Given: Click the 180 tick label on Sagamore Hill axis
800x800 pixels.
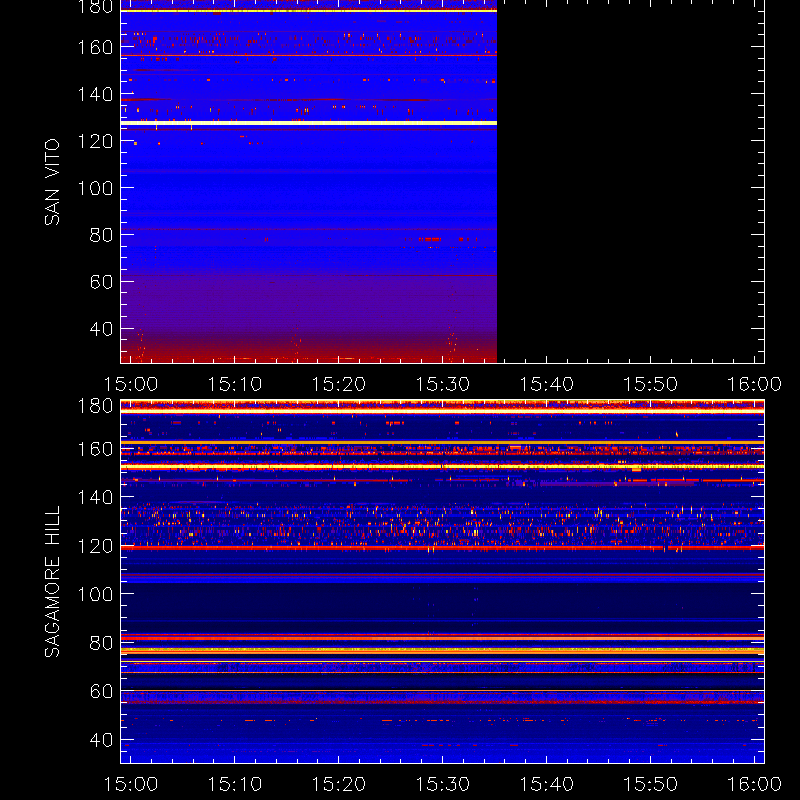Looking at the screenshot, I should [x=95, y=406].
